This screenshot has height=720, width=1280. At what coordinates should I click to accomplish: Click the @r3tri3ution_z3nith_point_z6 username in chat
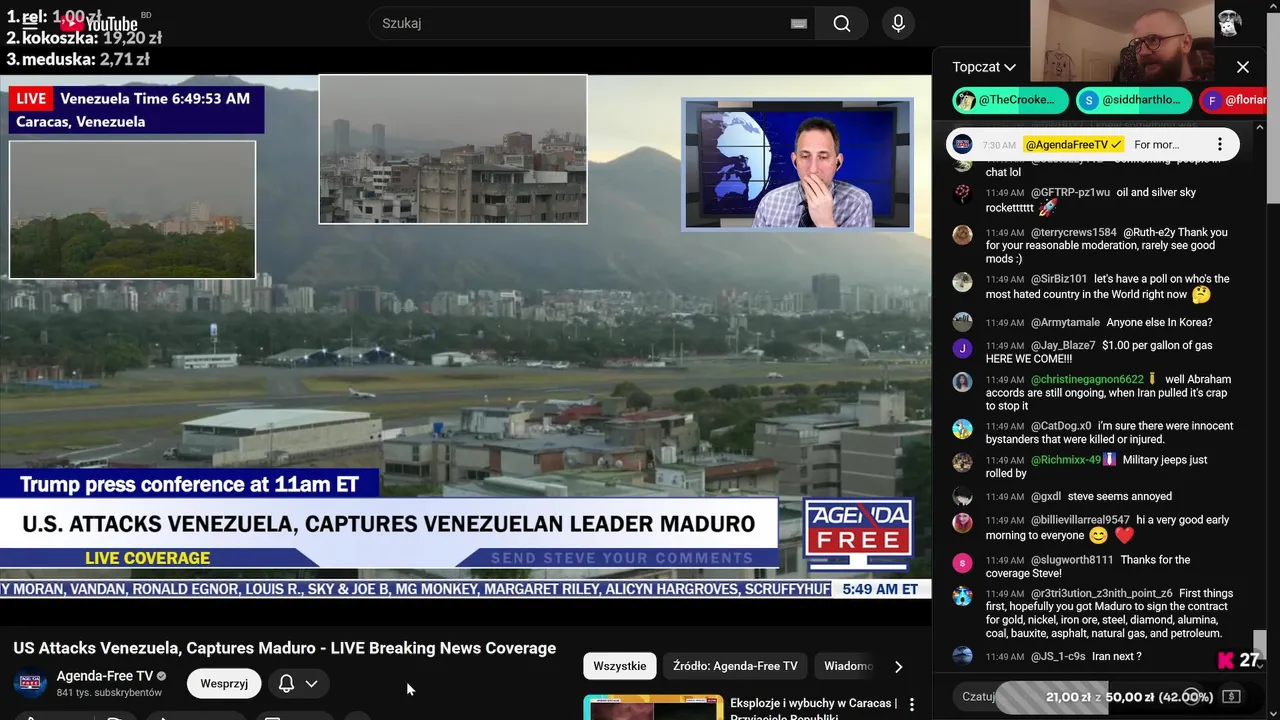coord(1101,593)
